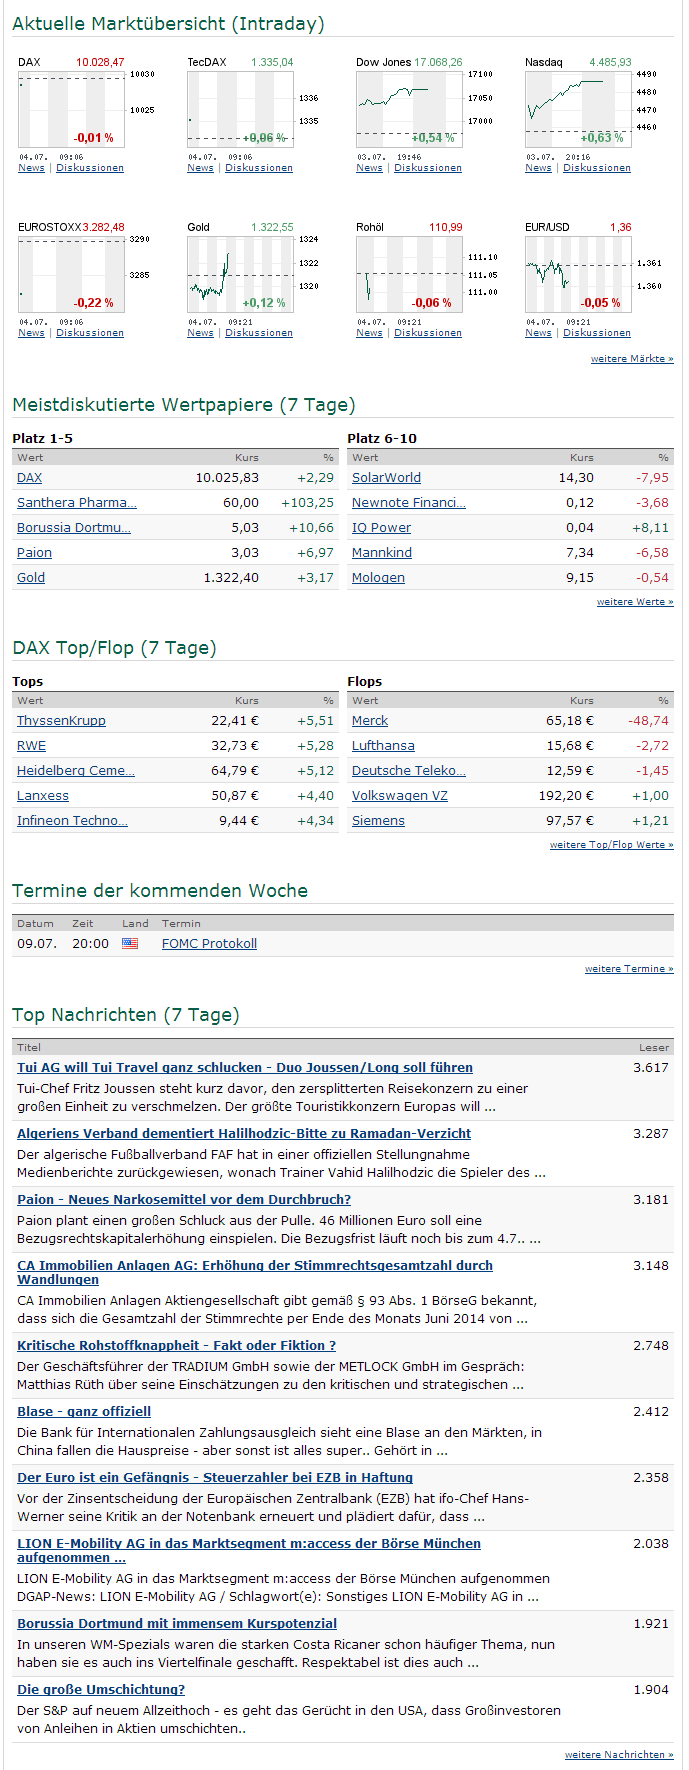Click reader count 3.617 for Tui article
Viewport: 689px width, 1770px height.
(x=651, y=1068)
